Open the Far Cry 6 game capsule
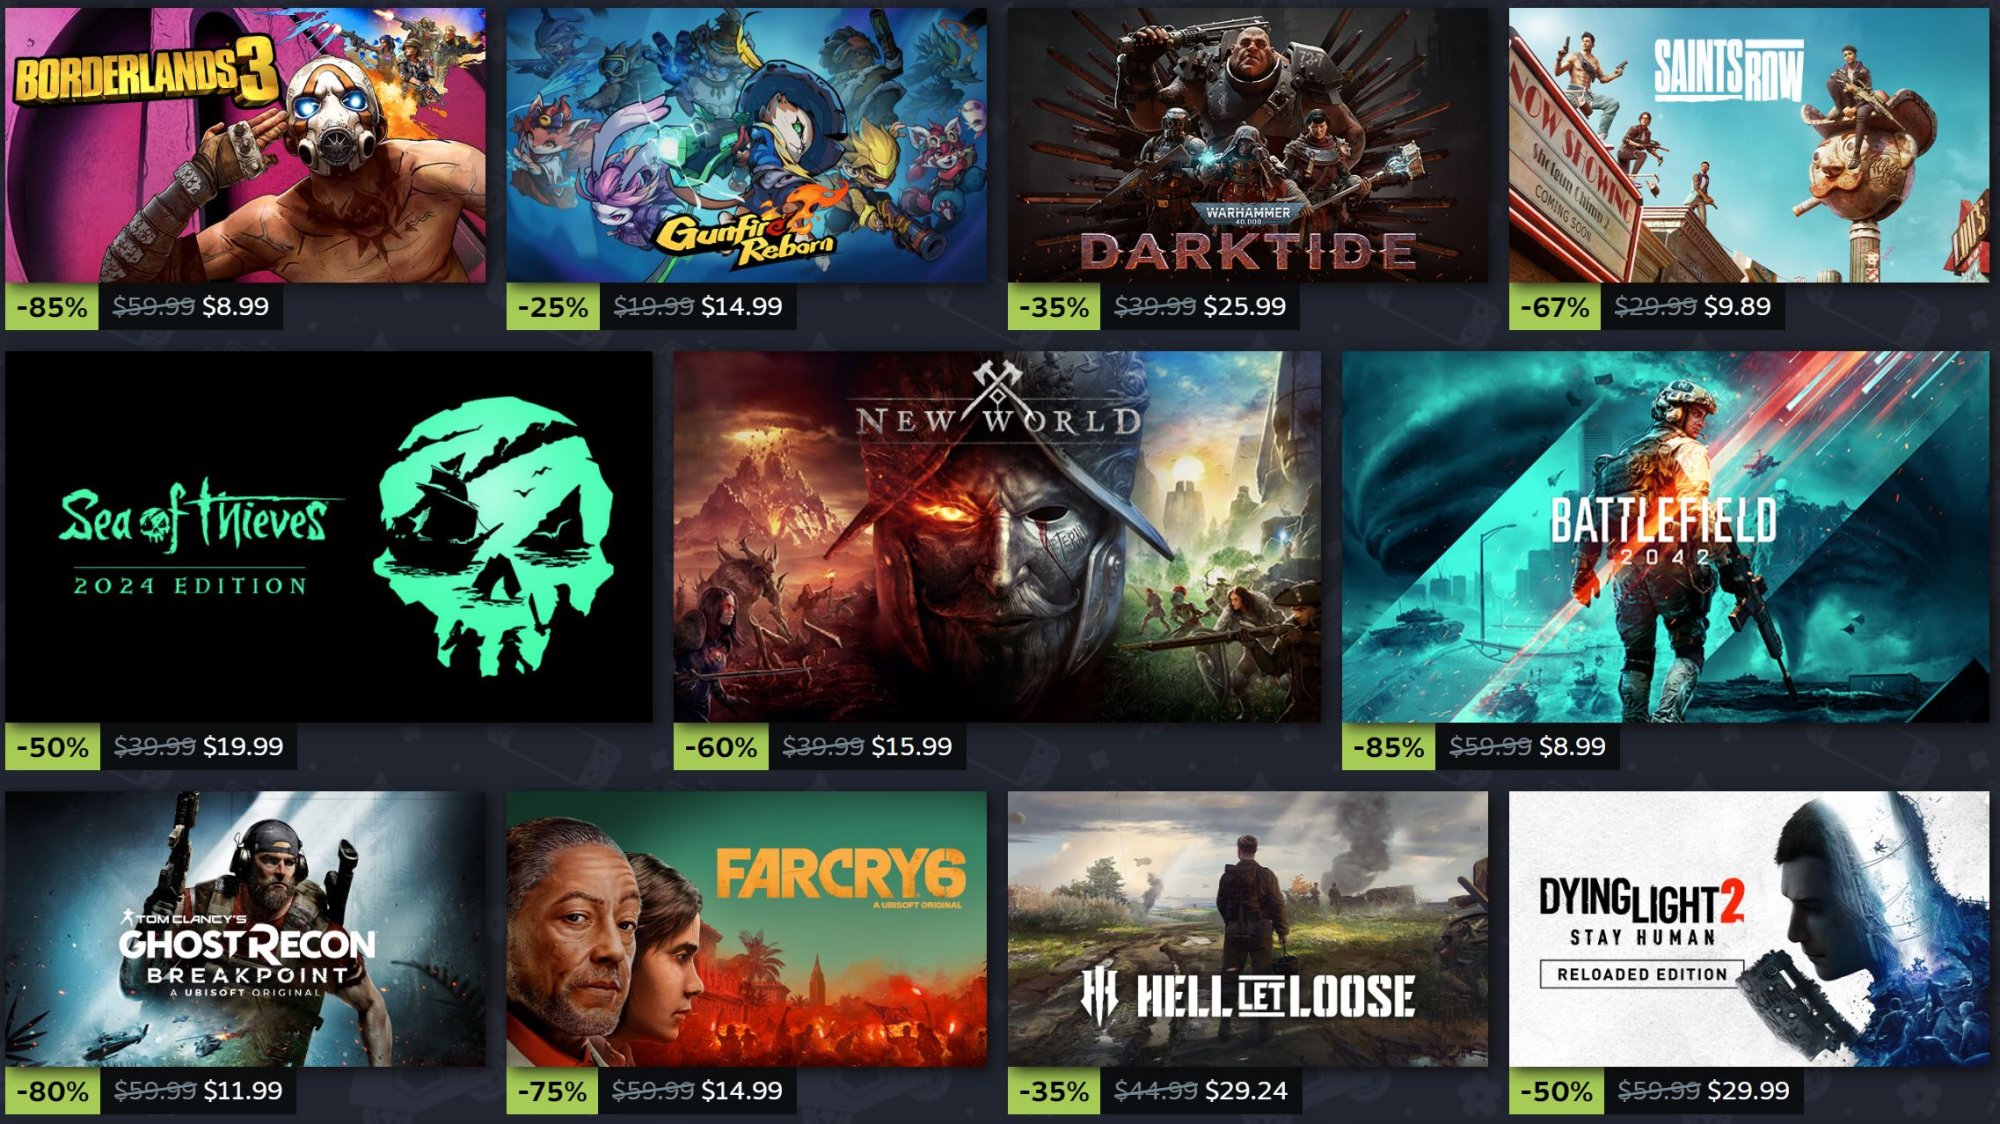This screenshot has width=2000, height=1124. tap(746, 929)
